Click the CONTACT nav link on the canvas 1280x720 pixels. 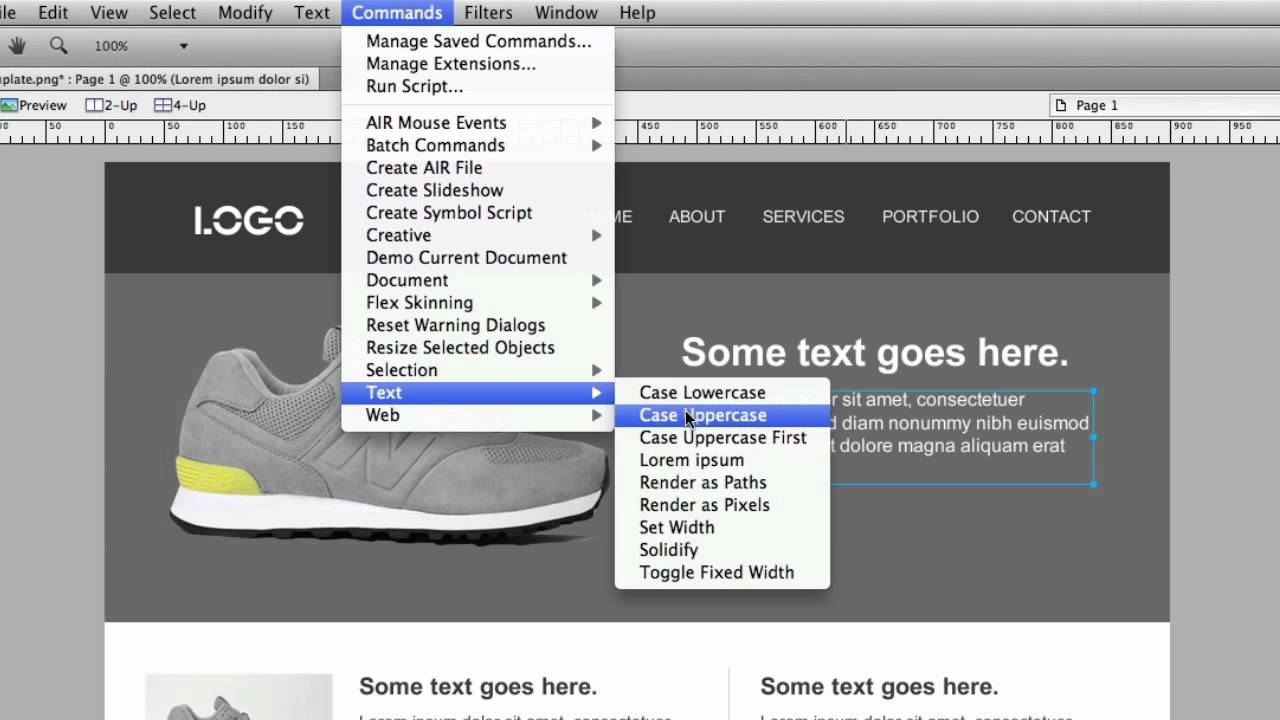[x=1051, y=217]
